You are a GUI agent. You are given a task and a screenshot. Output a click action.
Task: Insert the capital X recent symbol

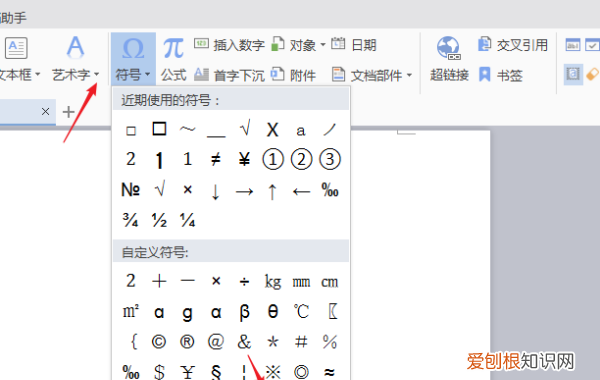click(x=272, y=130)
